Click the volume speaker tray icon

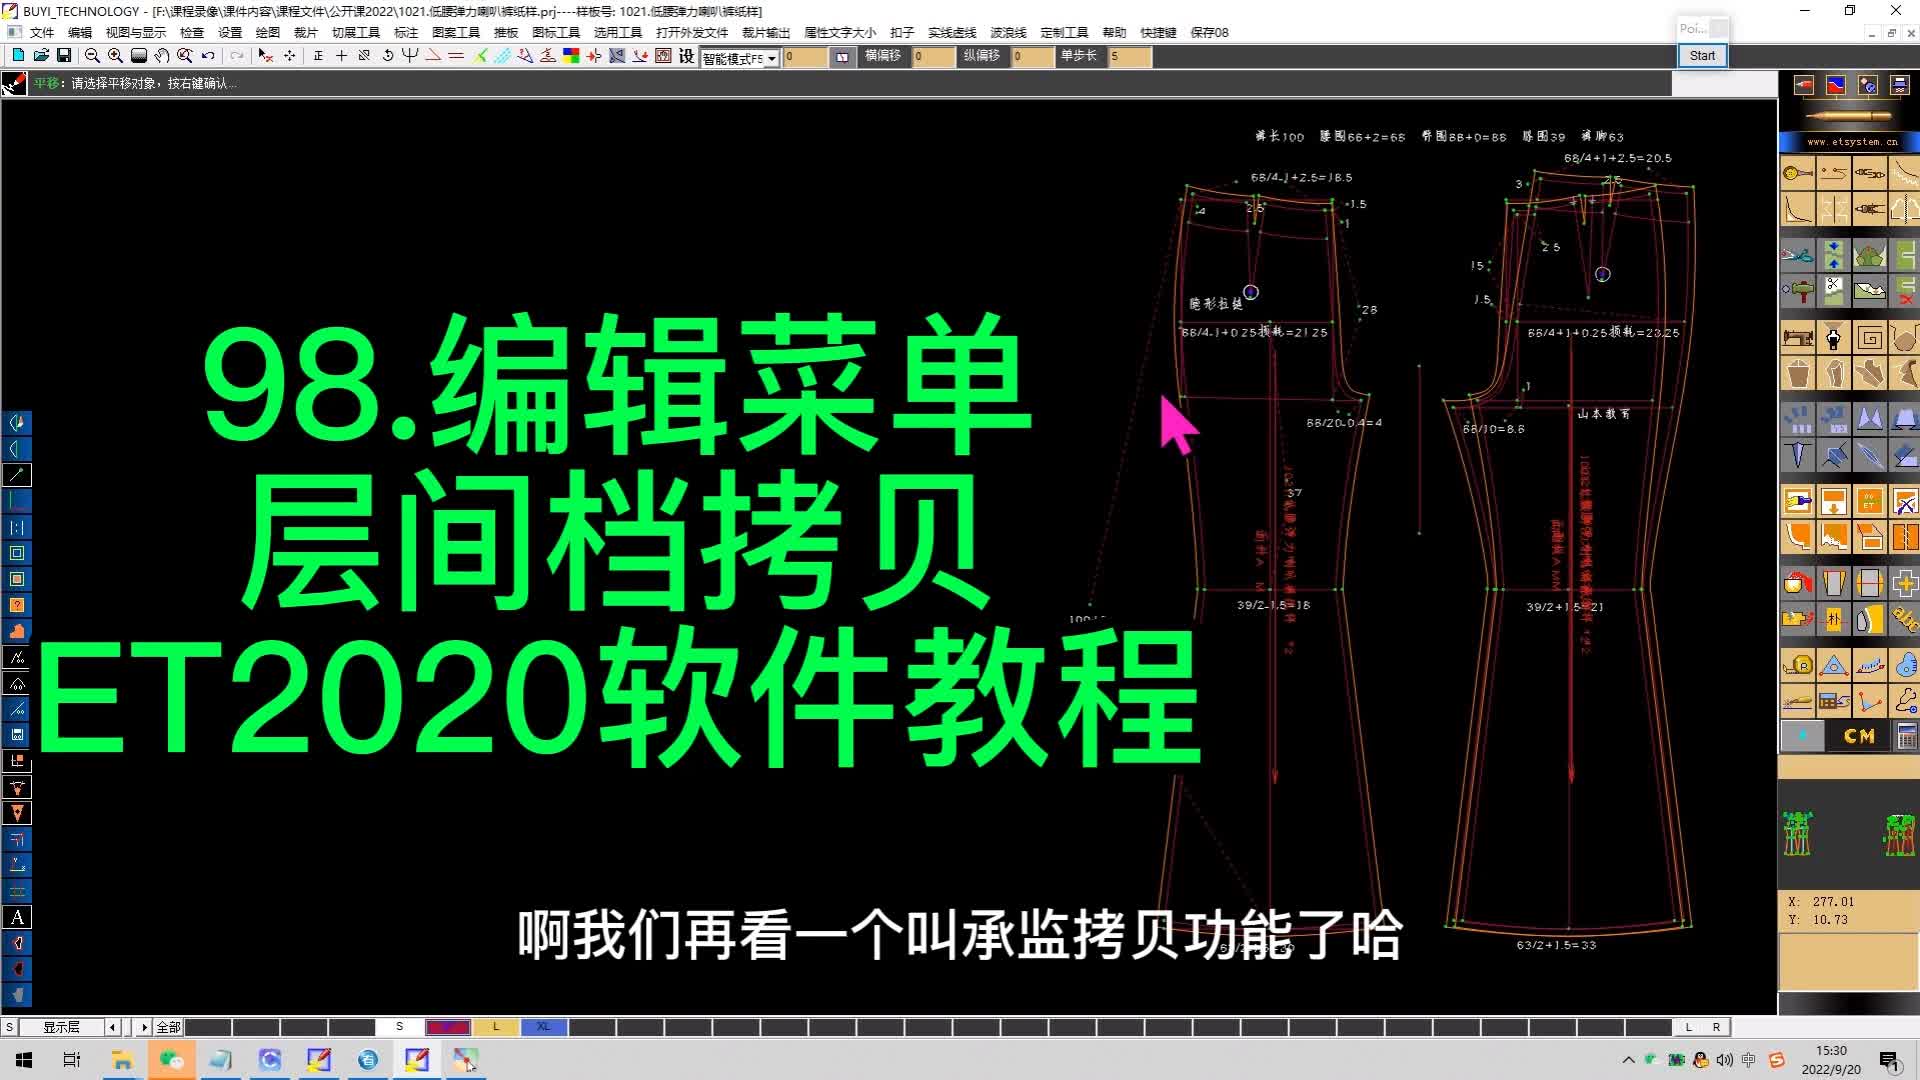(1725, 1060)
